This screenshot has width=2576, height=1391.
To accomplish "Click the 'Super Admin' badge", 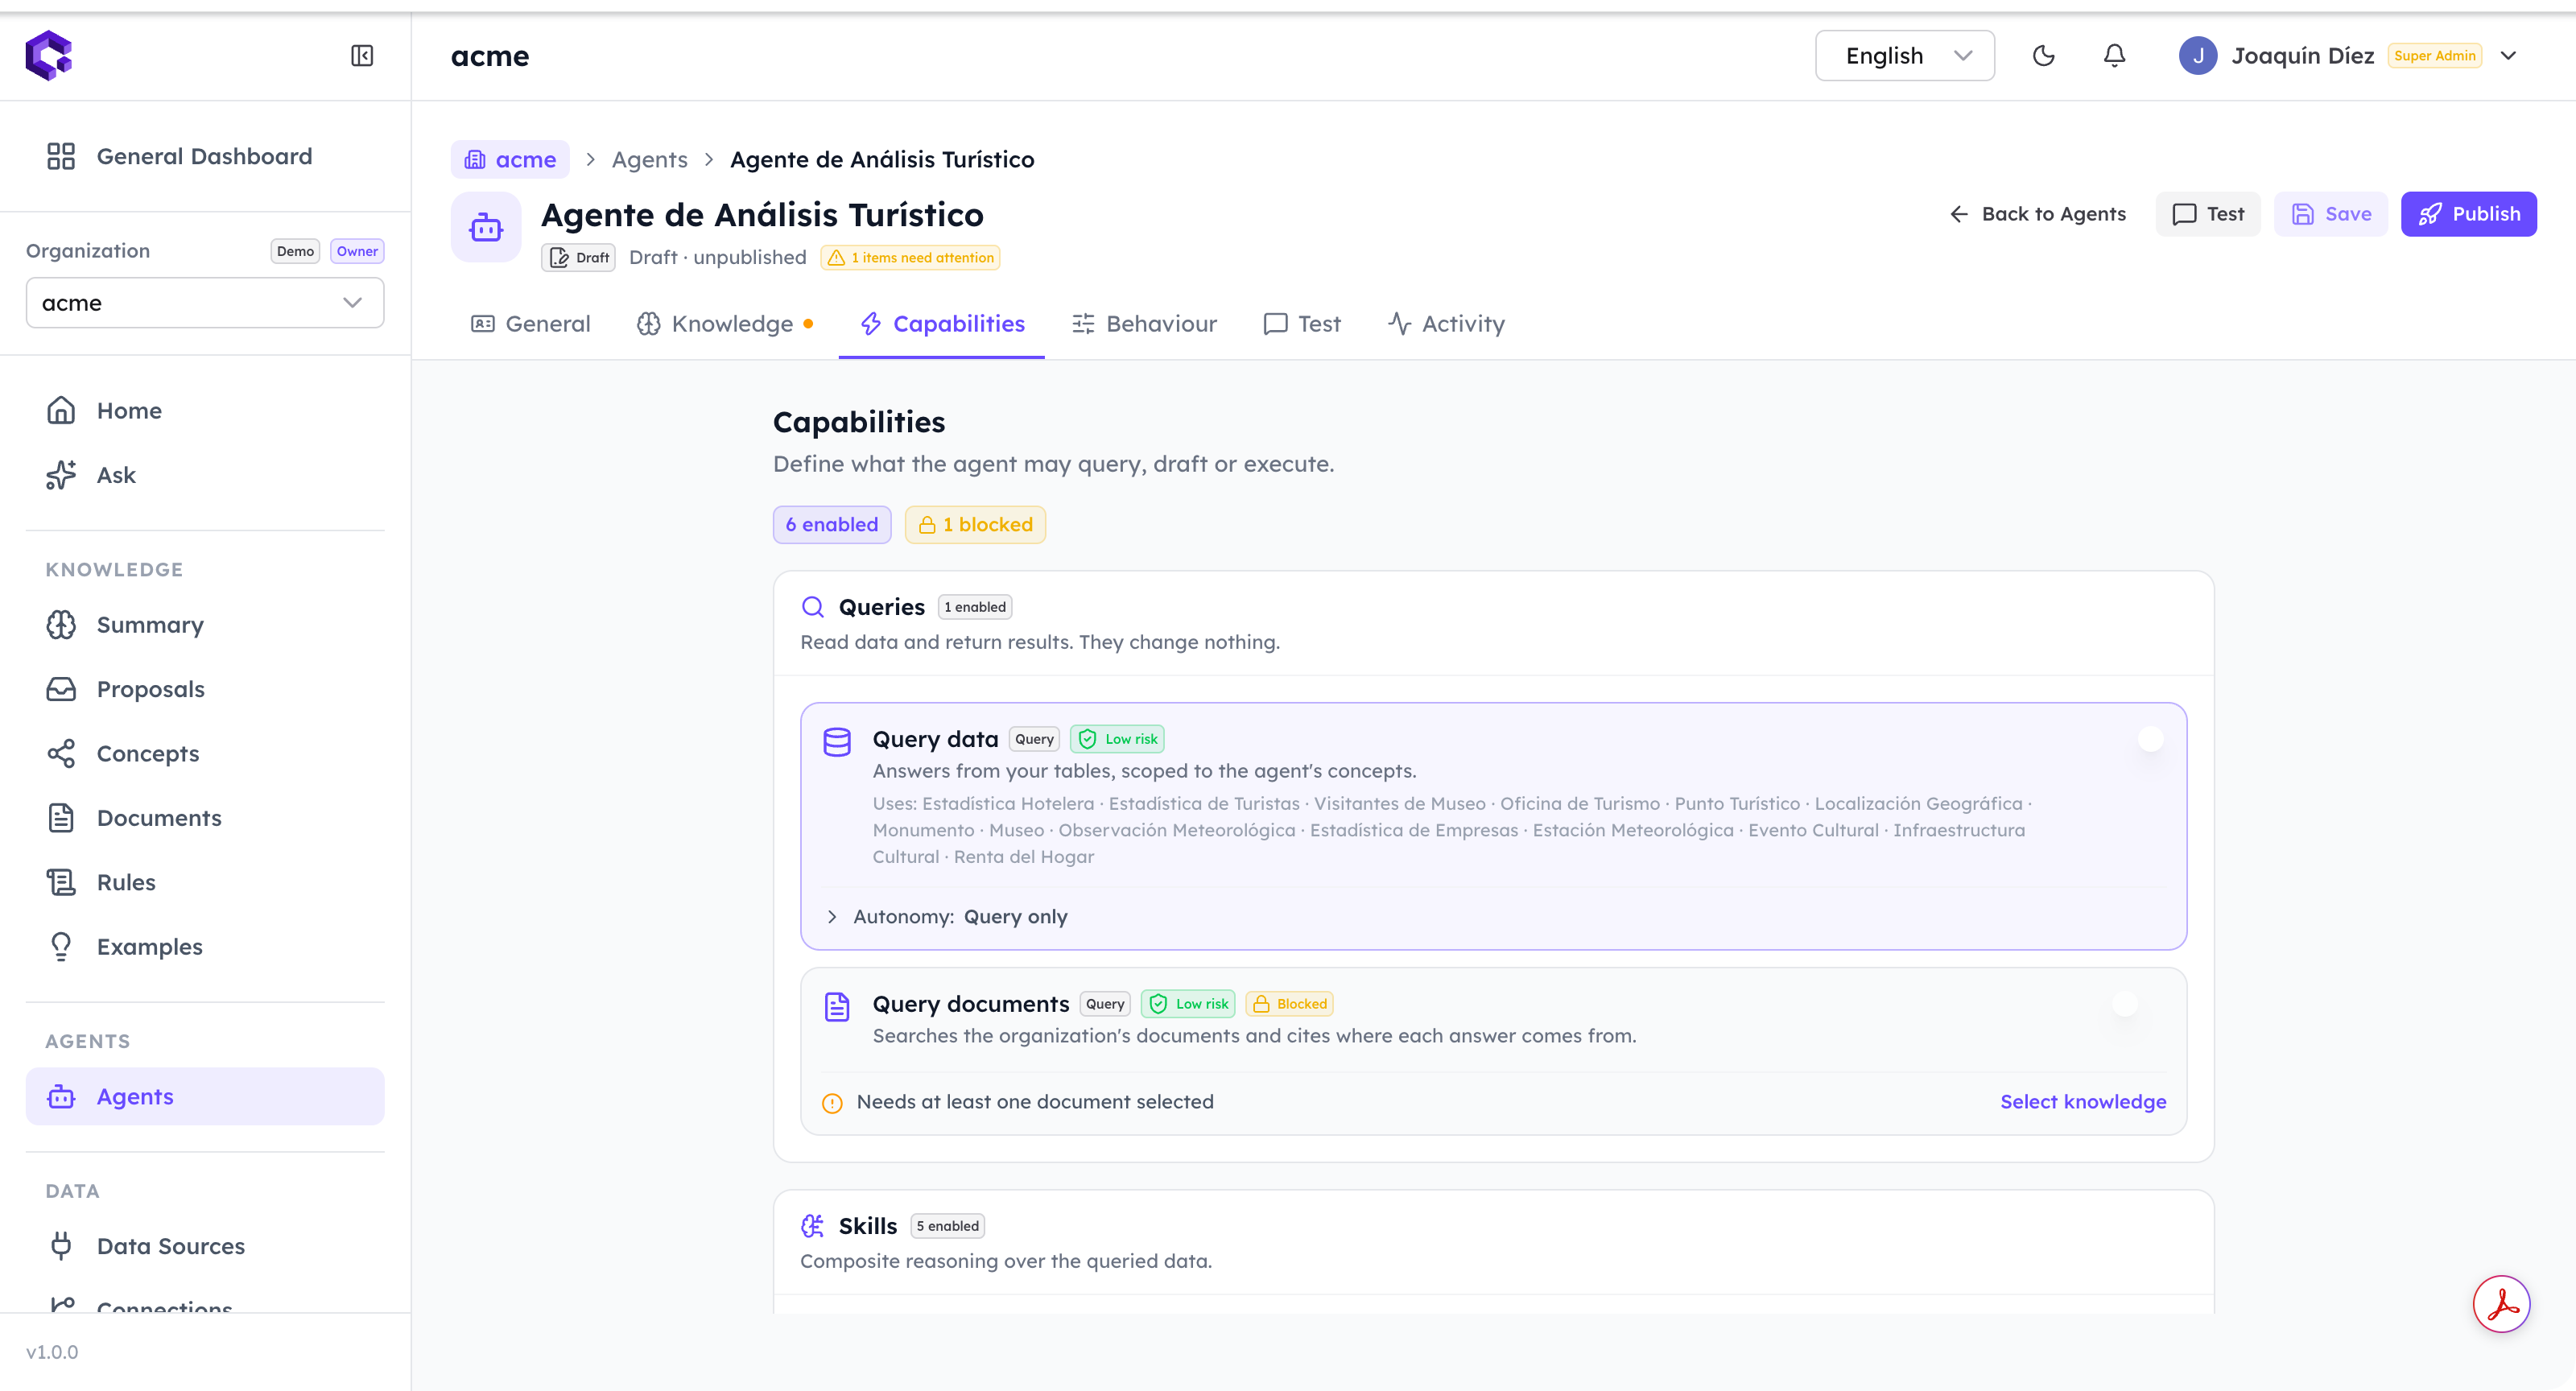I will pyautogui.click(x=2434, y=56).
